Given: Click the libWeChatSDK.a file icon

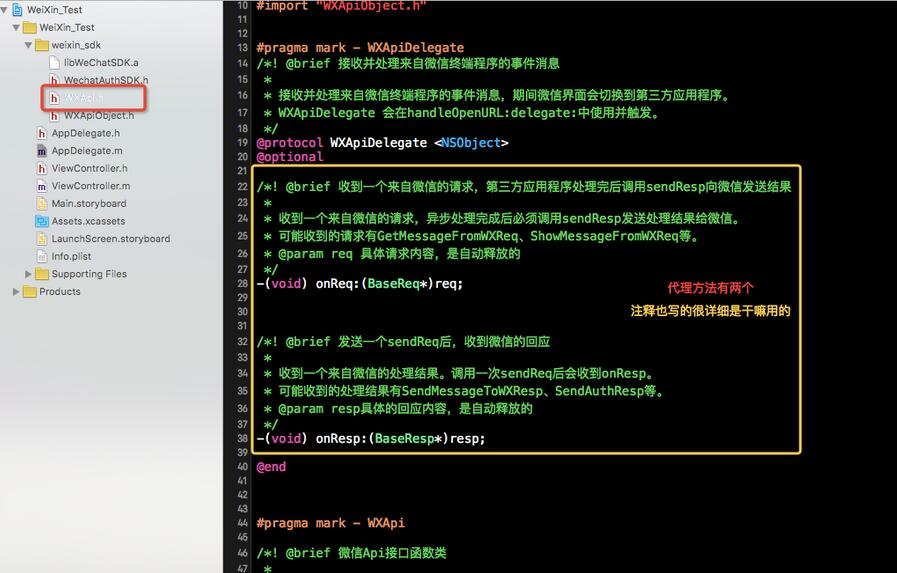Looking at the screenshot, I should tap(54, 62).
